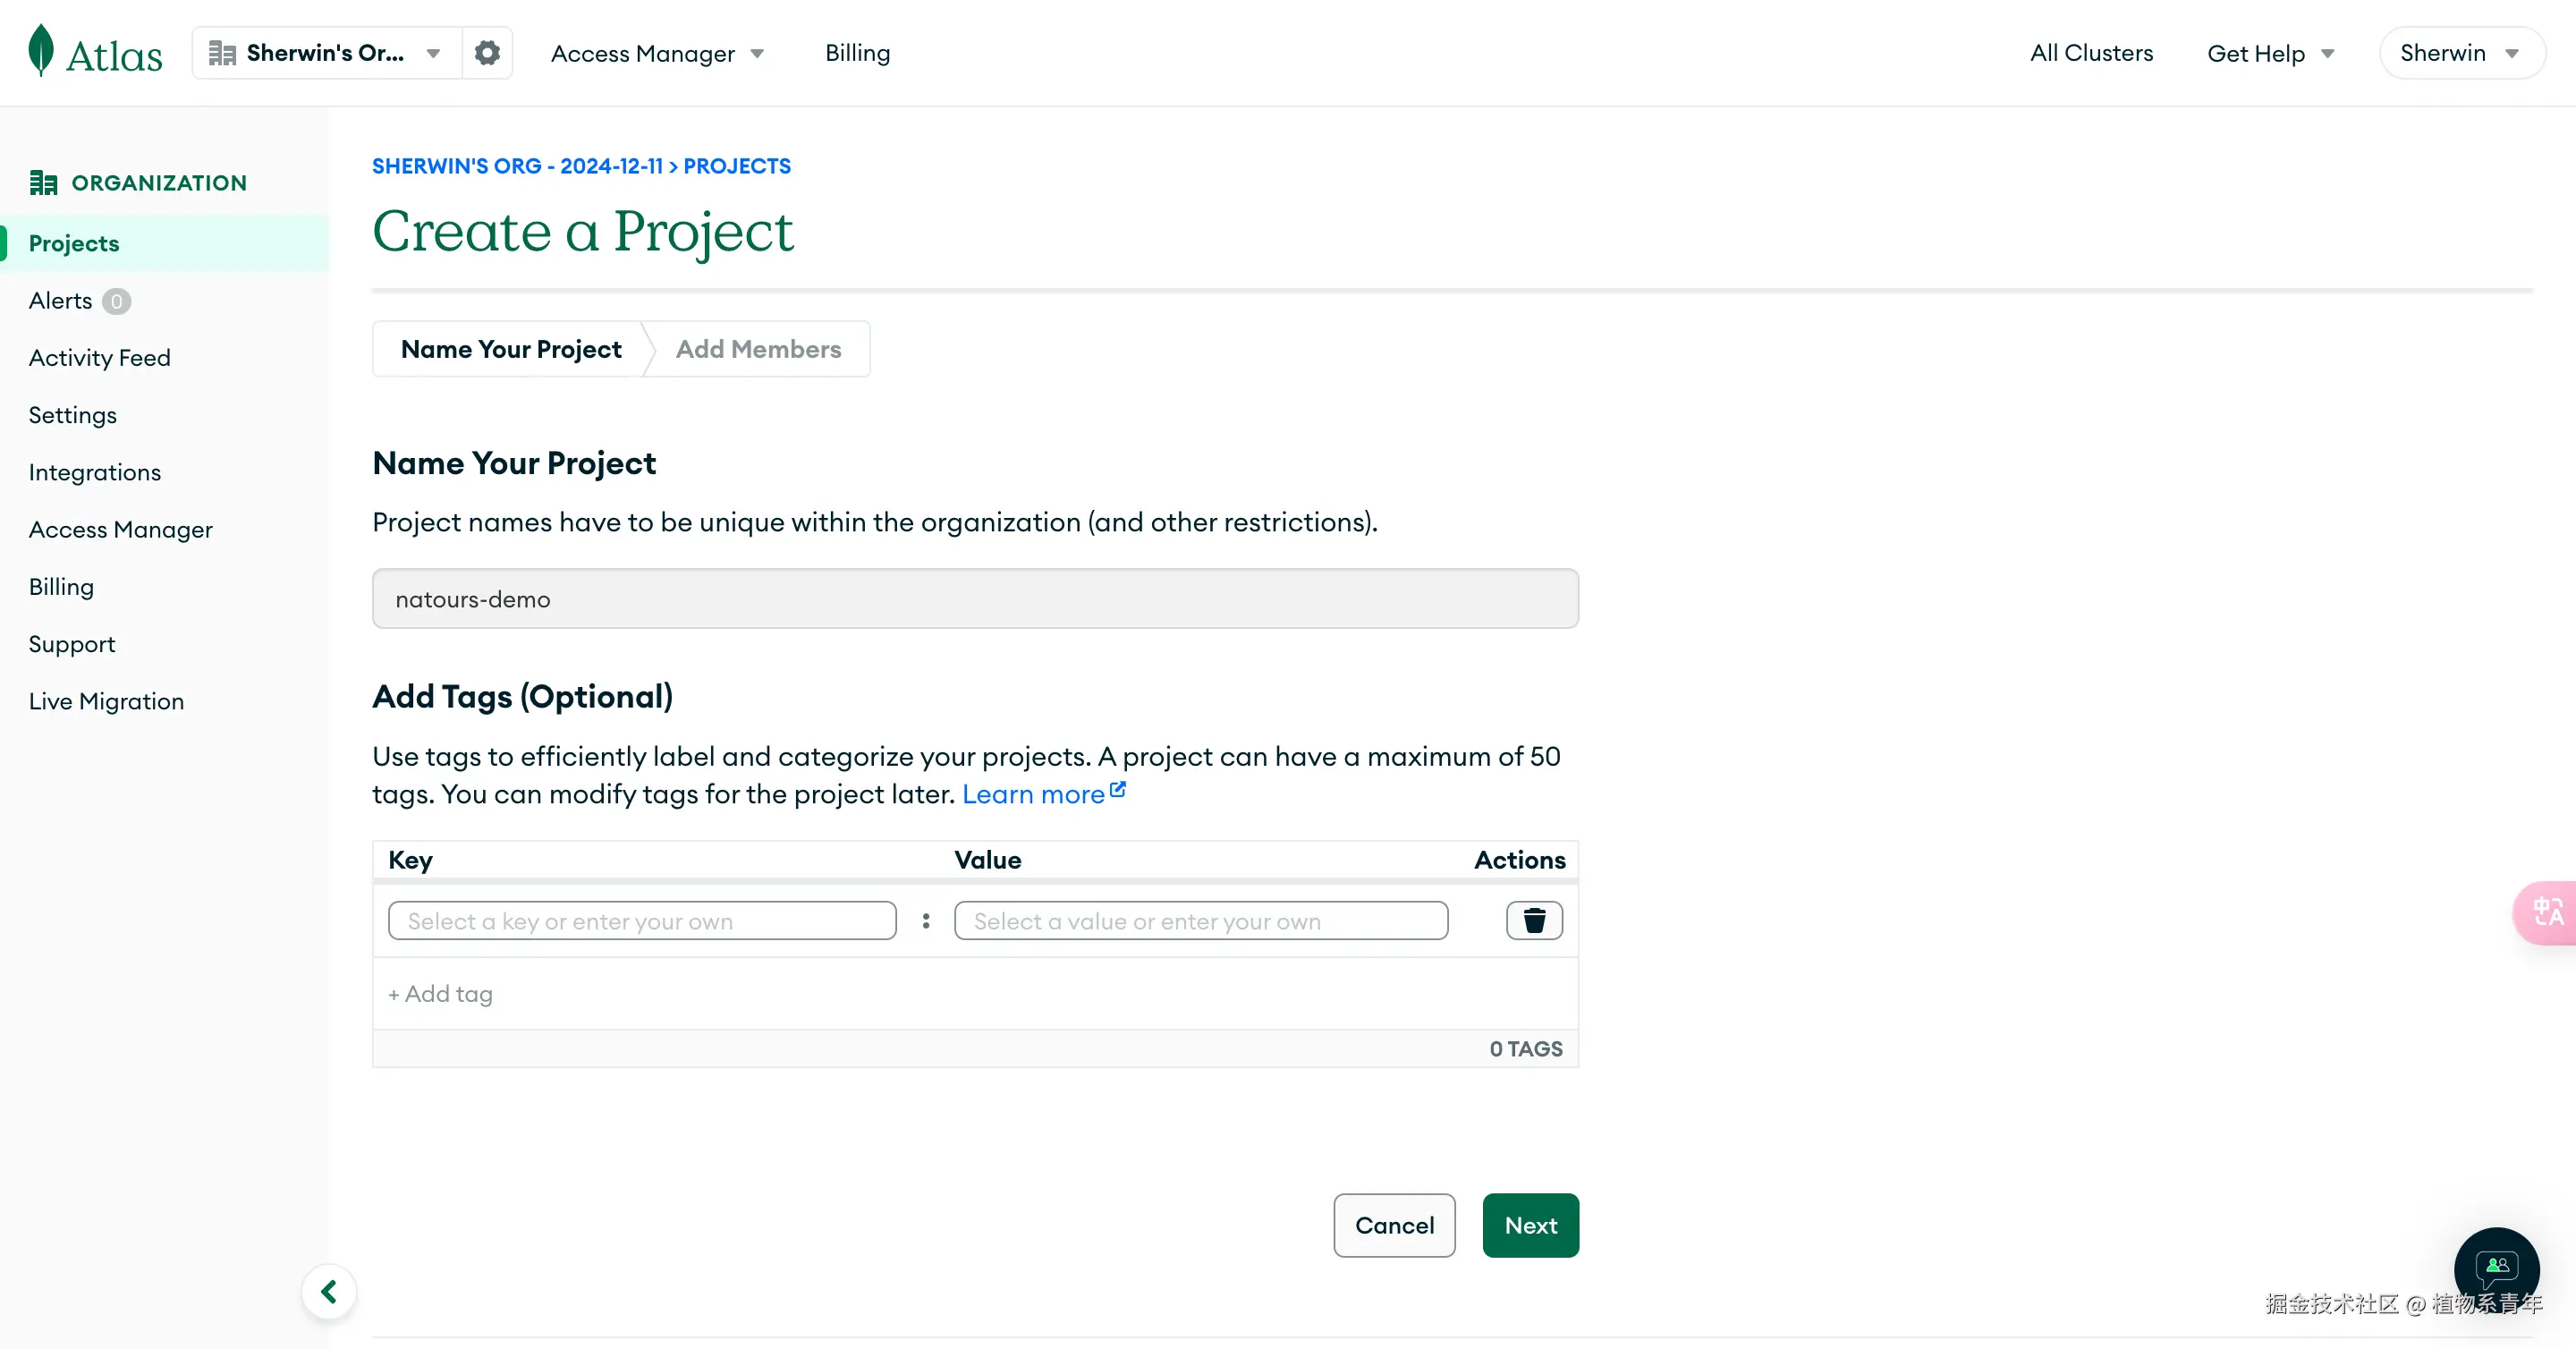Click the Organization building icon in sidebar
The width and height of the screenshot is (2576, 1349).
pyautogui.click(x=43, y=183)
